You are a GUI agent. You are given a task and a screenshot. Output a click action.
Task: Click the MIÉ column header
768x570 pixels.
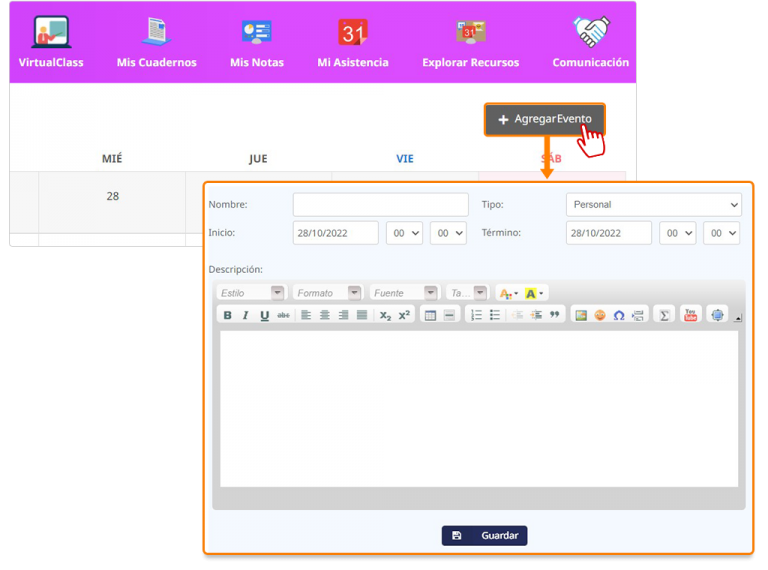pos(112,159)
